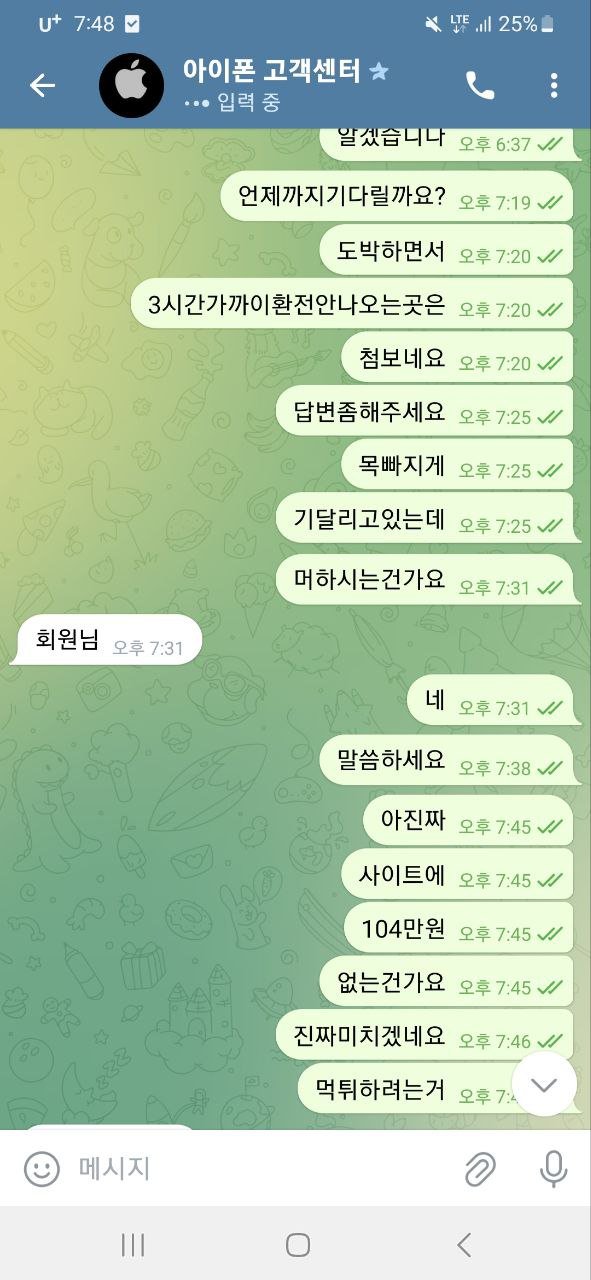Open the three-dot more options menu
This screenshot has height=1280, width=591.
[x=553, y=86]
